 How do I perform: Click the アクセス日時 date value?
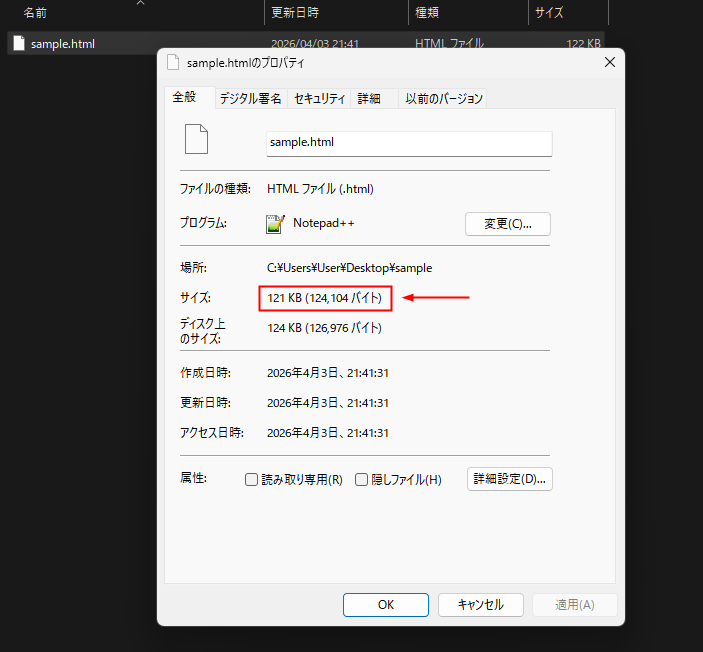(x=328, y=433)
